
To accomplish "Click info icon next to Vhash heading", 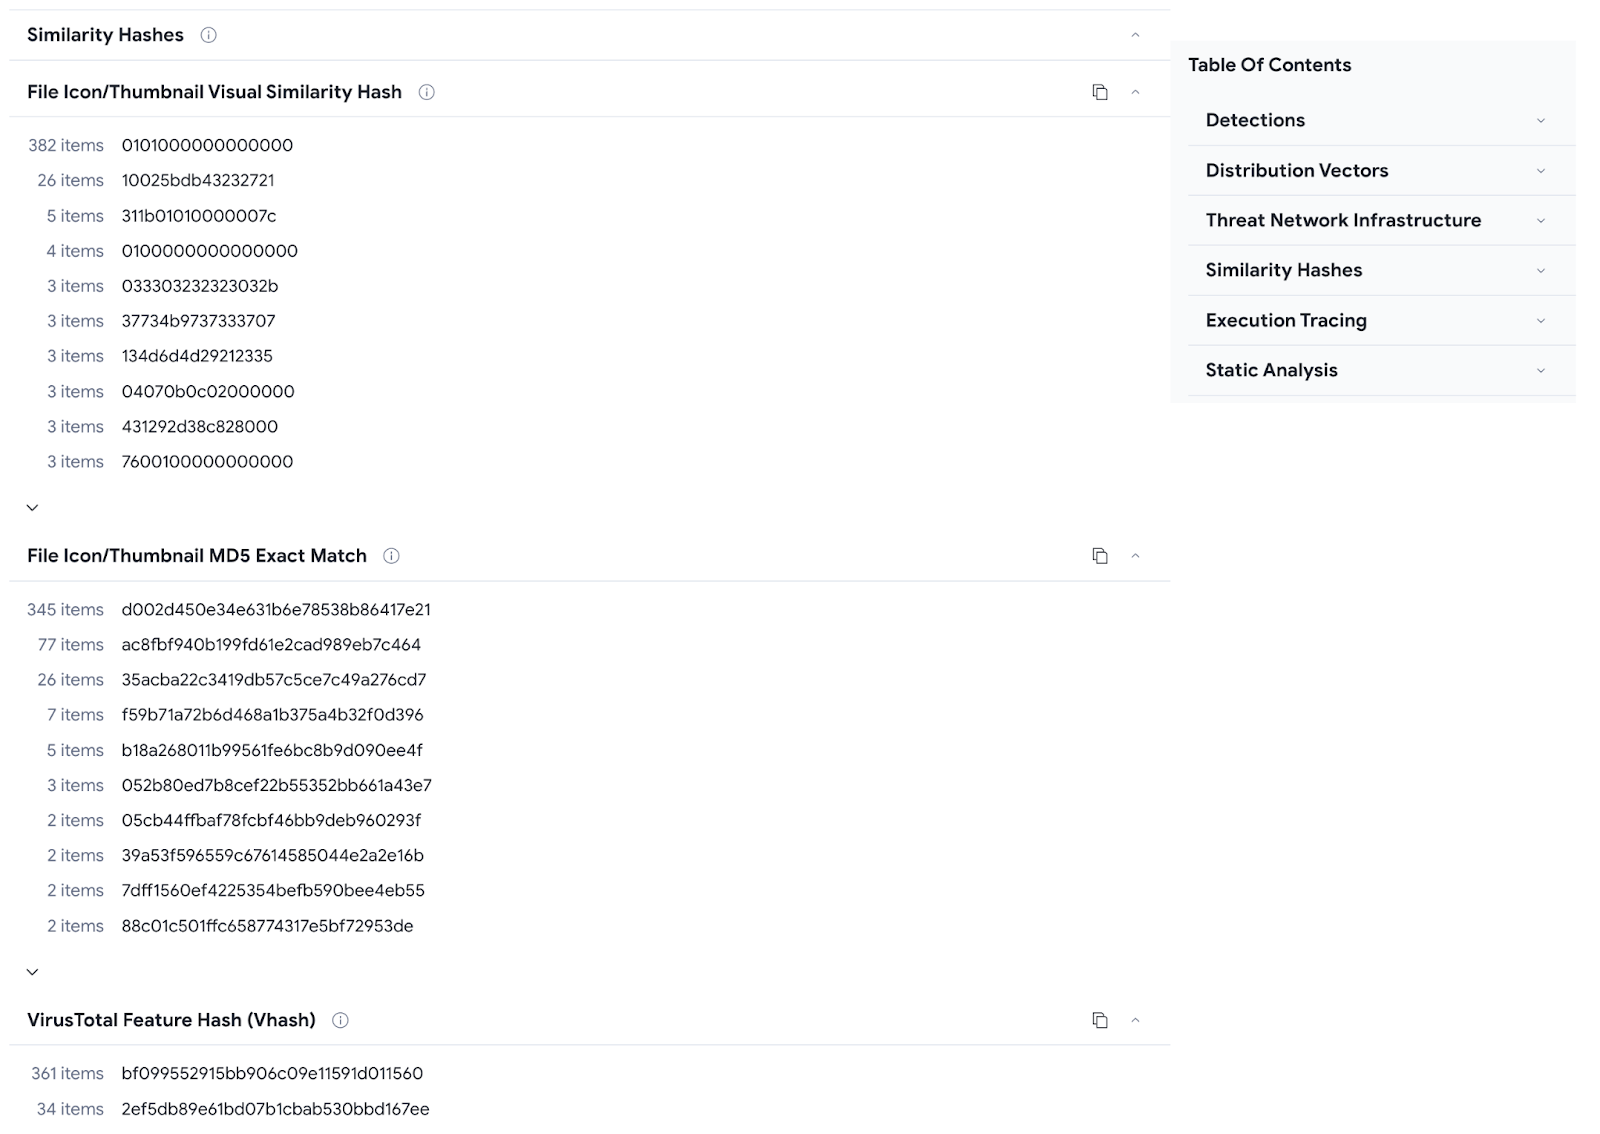I will point(340,1020).
